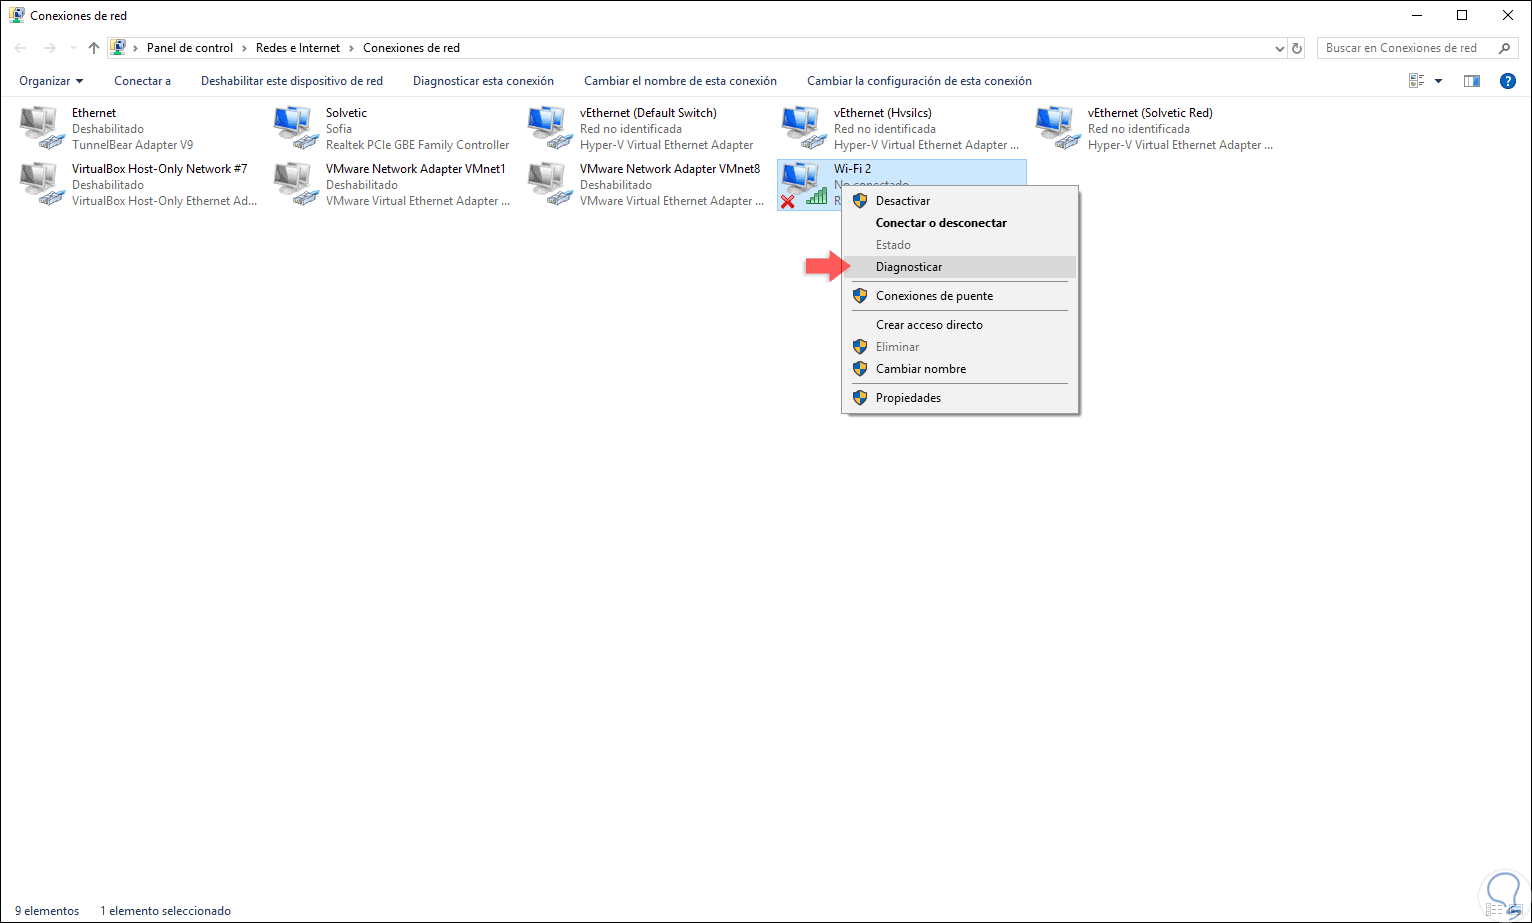The image size is (1532, 923).
Task: Click the 'TunnelBear Adapter V9' text
Action: click(x=132, y=145)
